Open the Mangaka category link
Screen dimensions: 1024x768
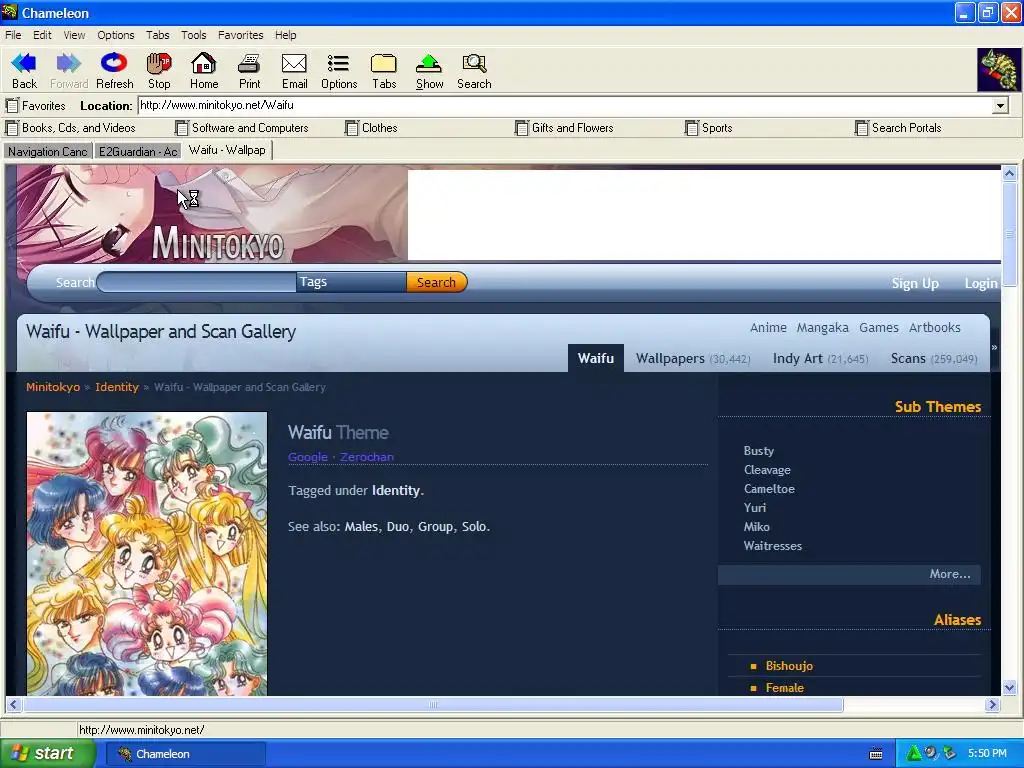(x=822, y=327)
